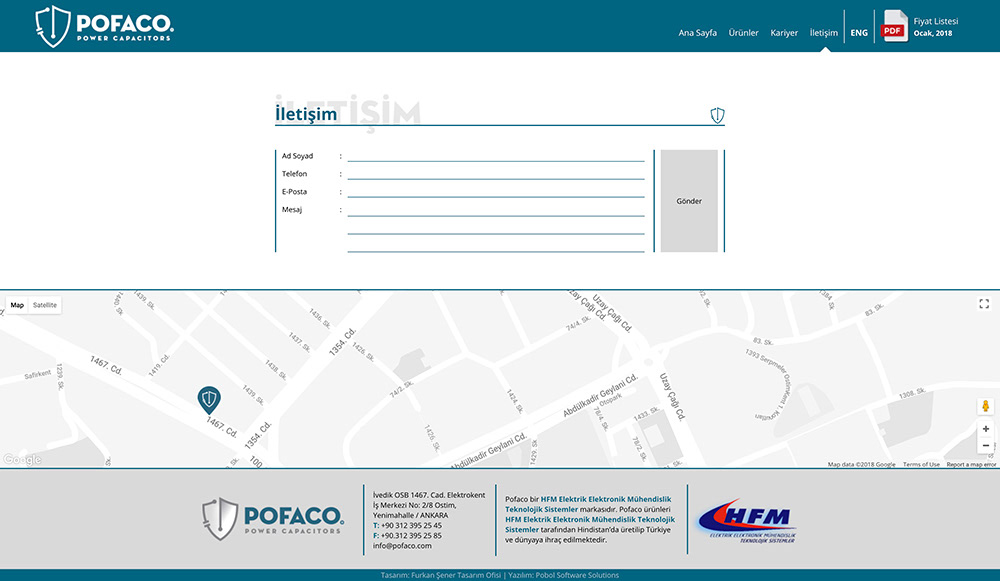Zoom in the map with plus button
The height and width of the screenshot is (581, 1000).
pyautogui.click(x=985, y=429)
